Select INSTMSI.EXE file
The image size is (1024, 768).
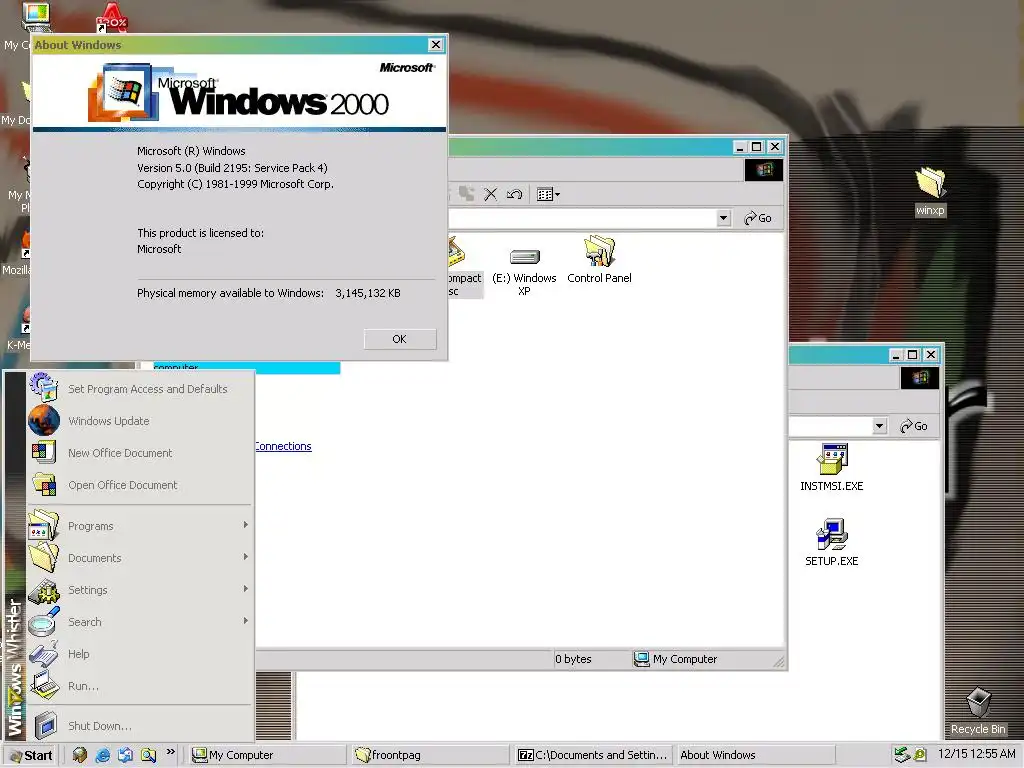[x=831, y=468]
